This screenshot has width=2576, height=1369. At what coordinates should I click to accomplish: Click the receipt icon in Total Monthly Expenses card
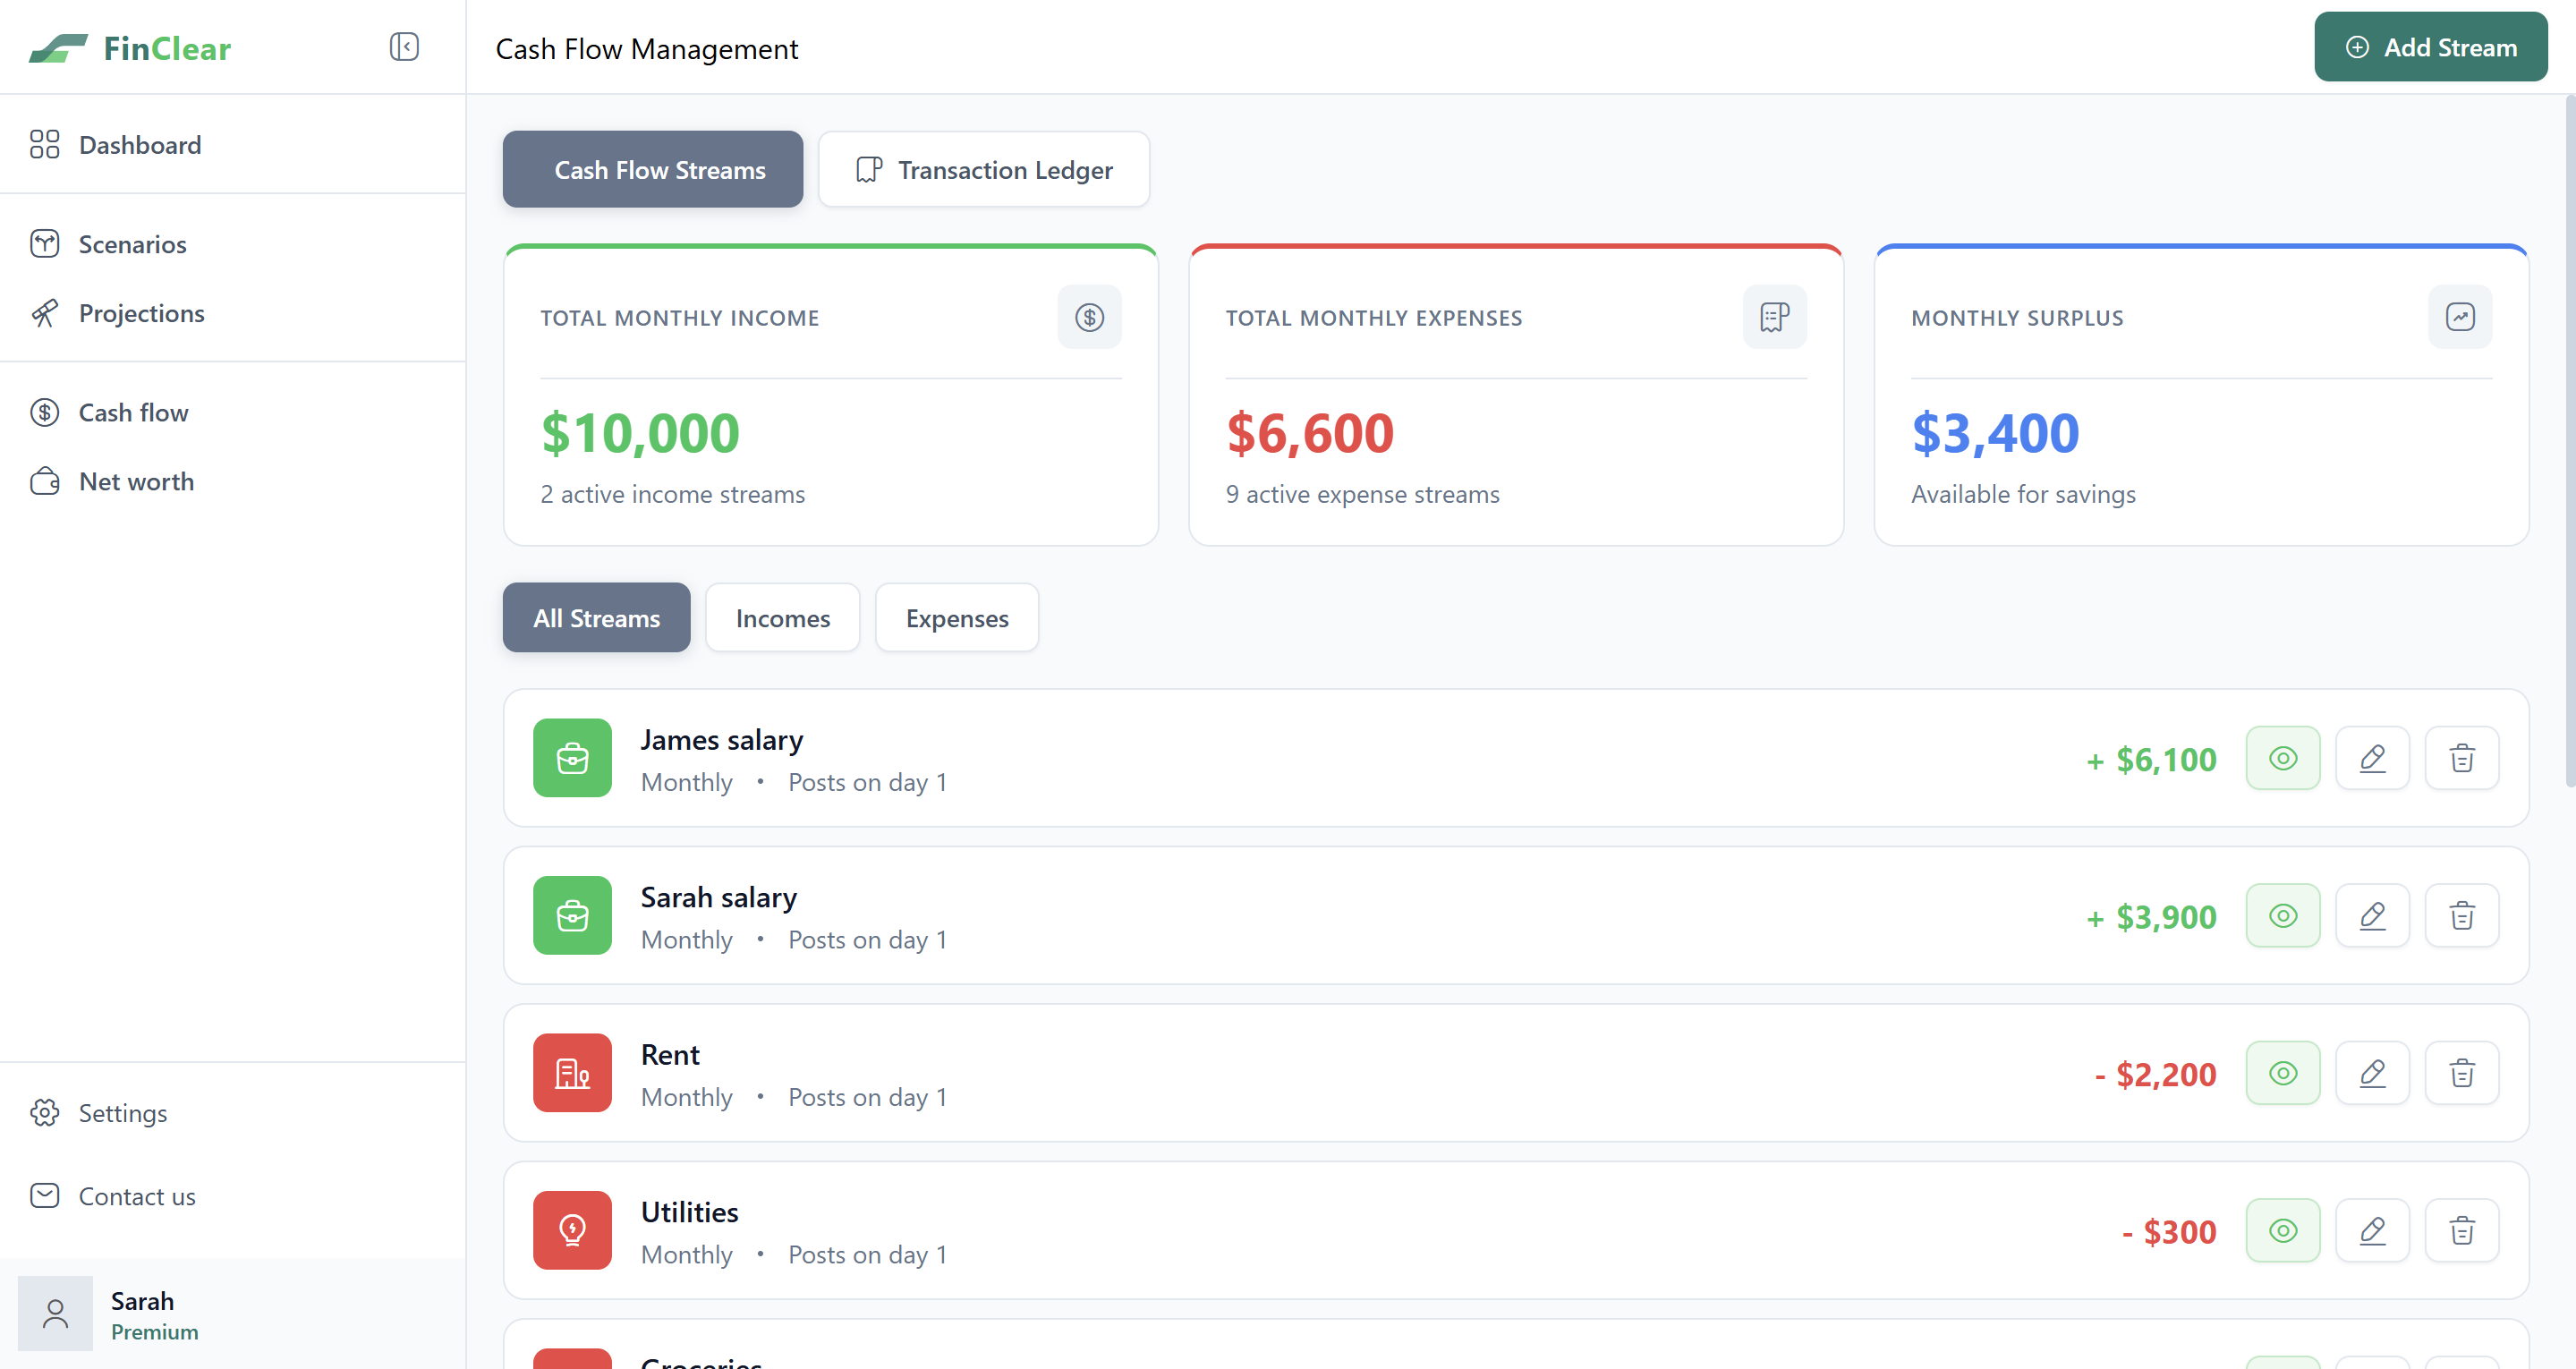tap(1774, 317)
